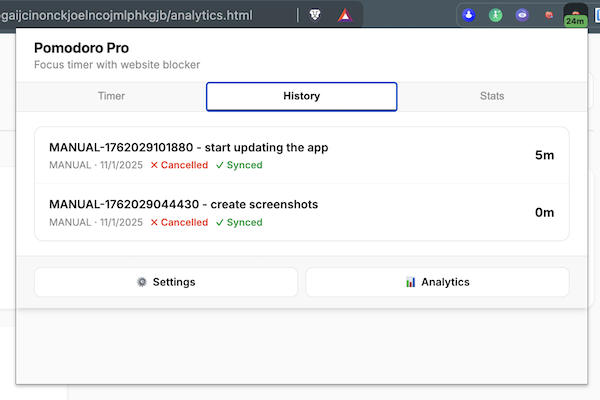
Task: Click 'Focus timer with website blocker' subtitle
Action: 117,65
